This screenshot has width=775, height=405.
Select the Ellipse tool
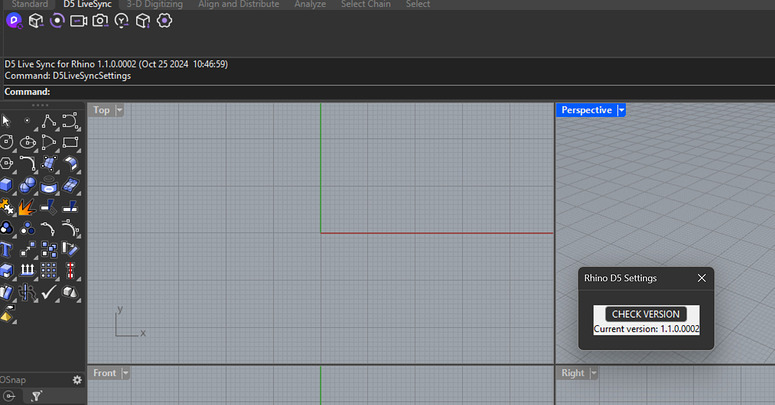click(27, 142)
